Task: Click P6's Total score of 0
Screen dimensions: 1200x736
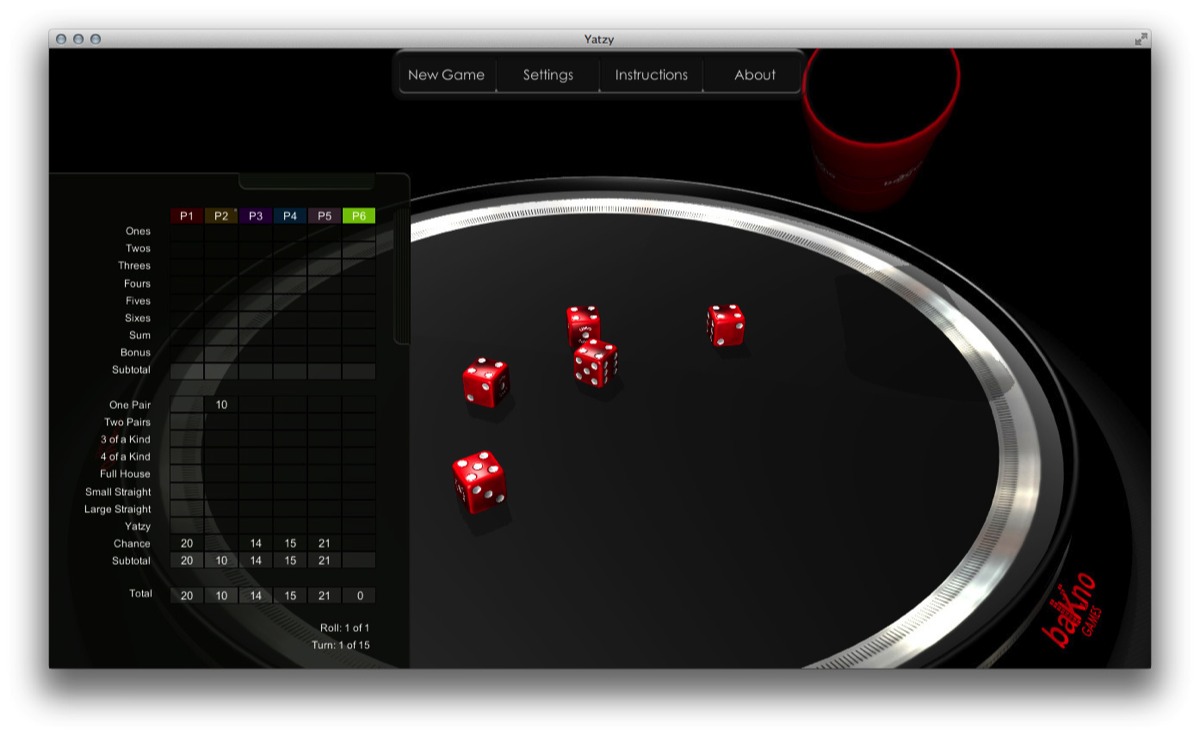Action: click(359, 596)
